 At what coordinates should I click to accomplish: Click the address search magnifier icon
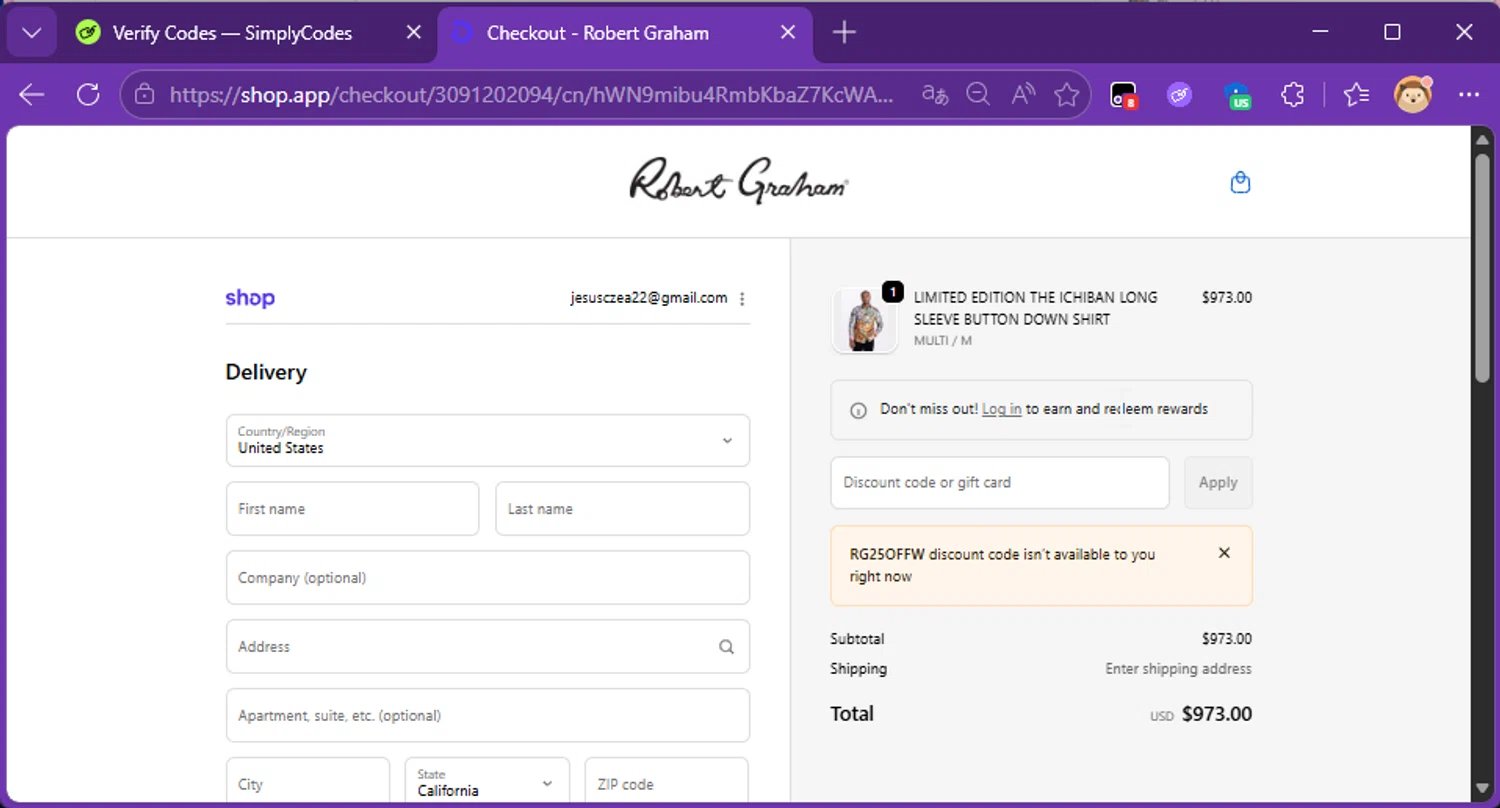click(x=726, y=647)
